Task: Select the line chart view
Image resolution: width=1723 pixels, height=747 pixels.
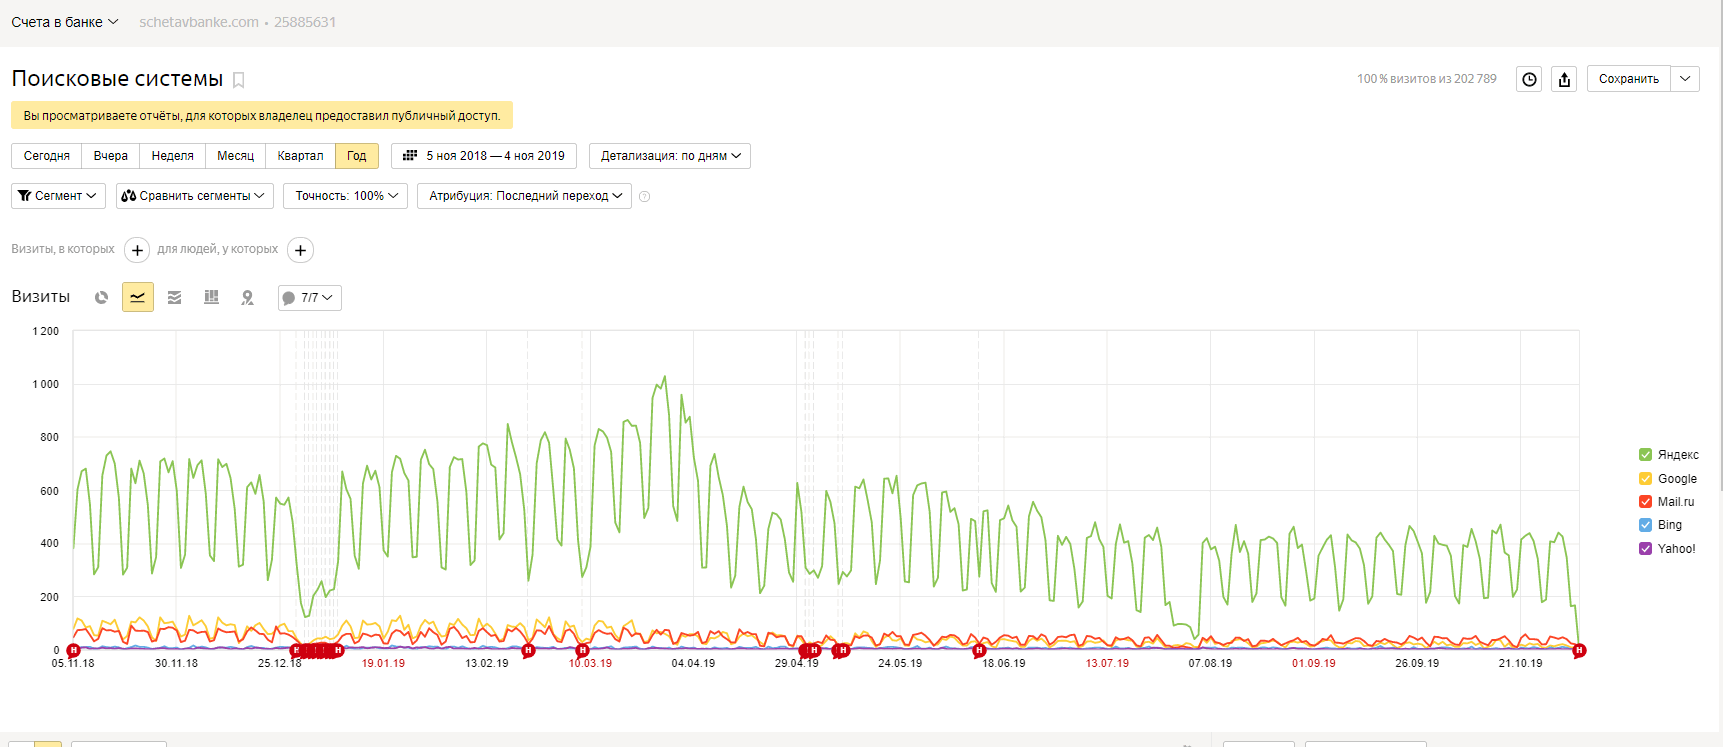Action: click(138, 297)
